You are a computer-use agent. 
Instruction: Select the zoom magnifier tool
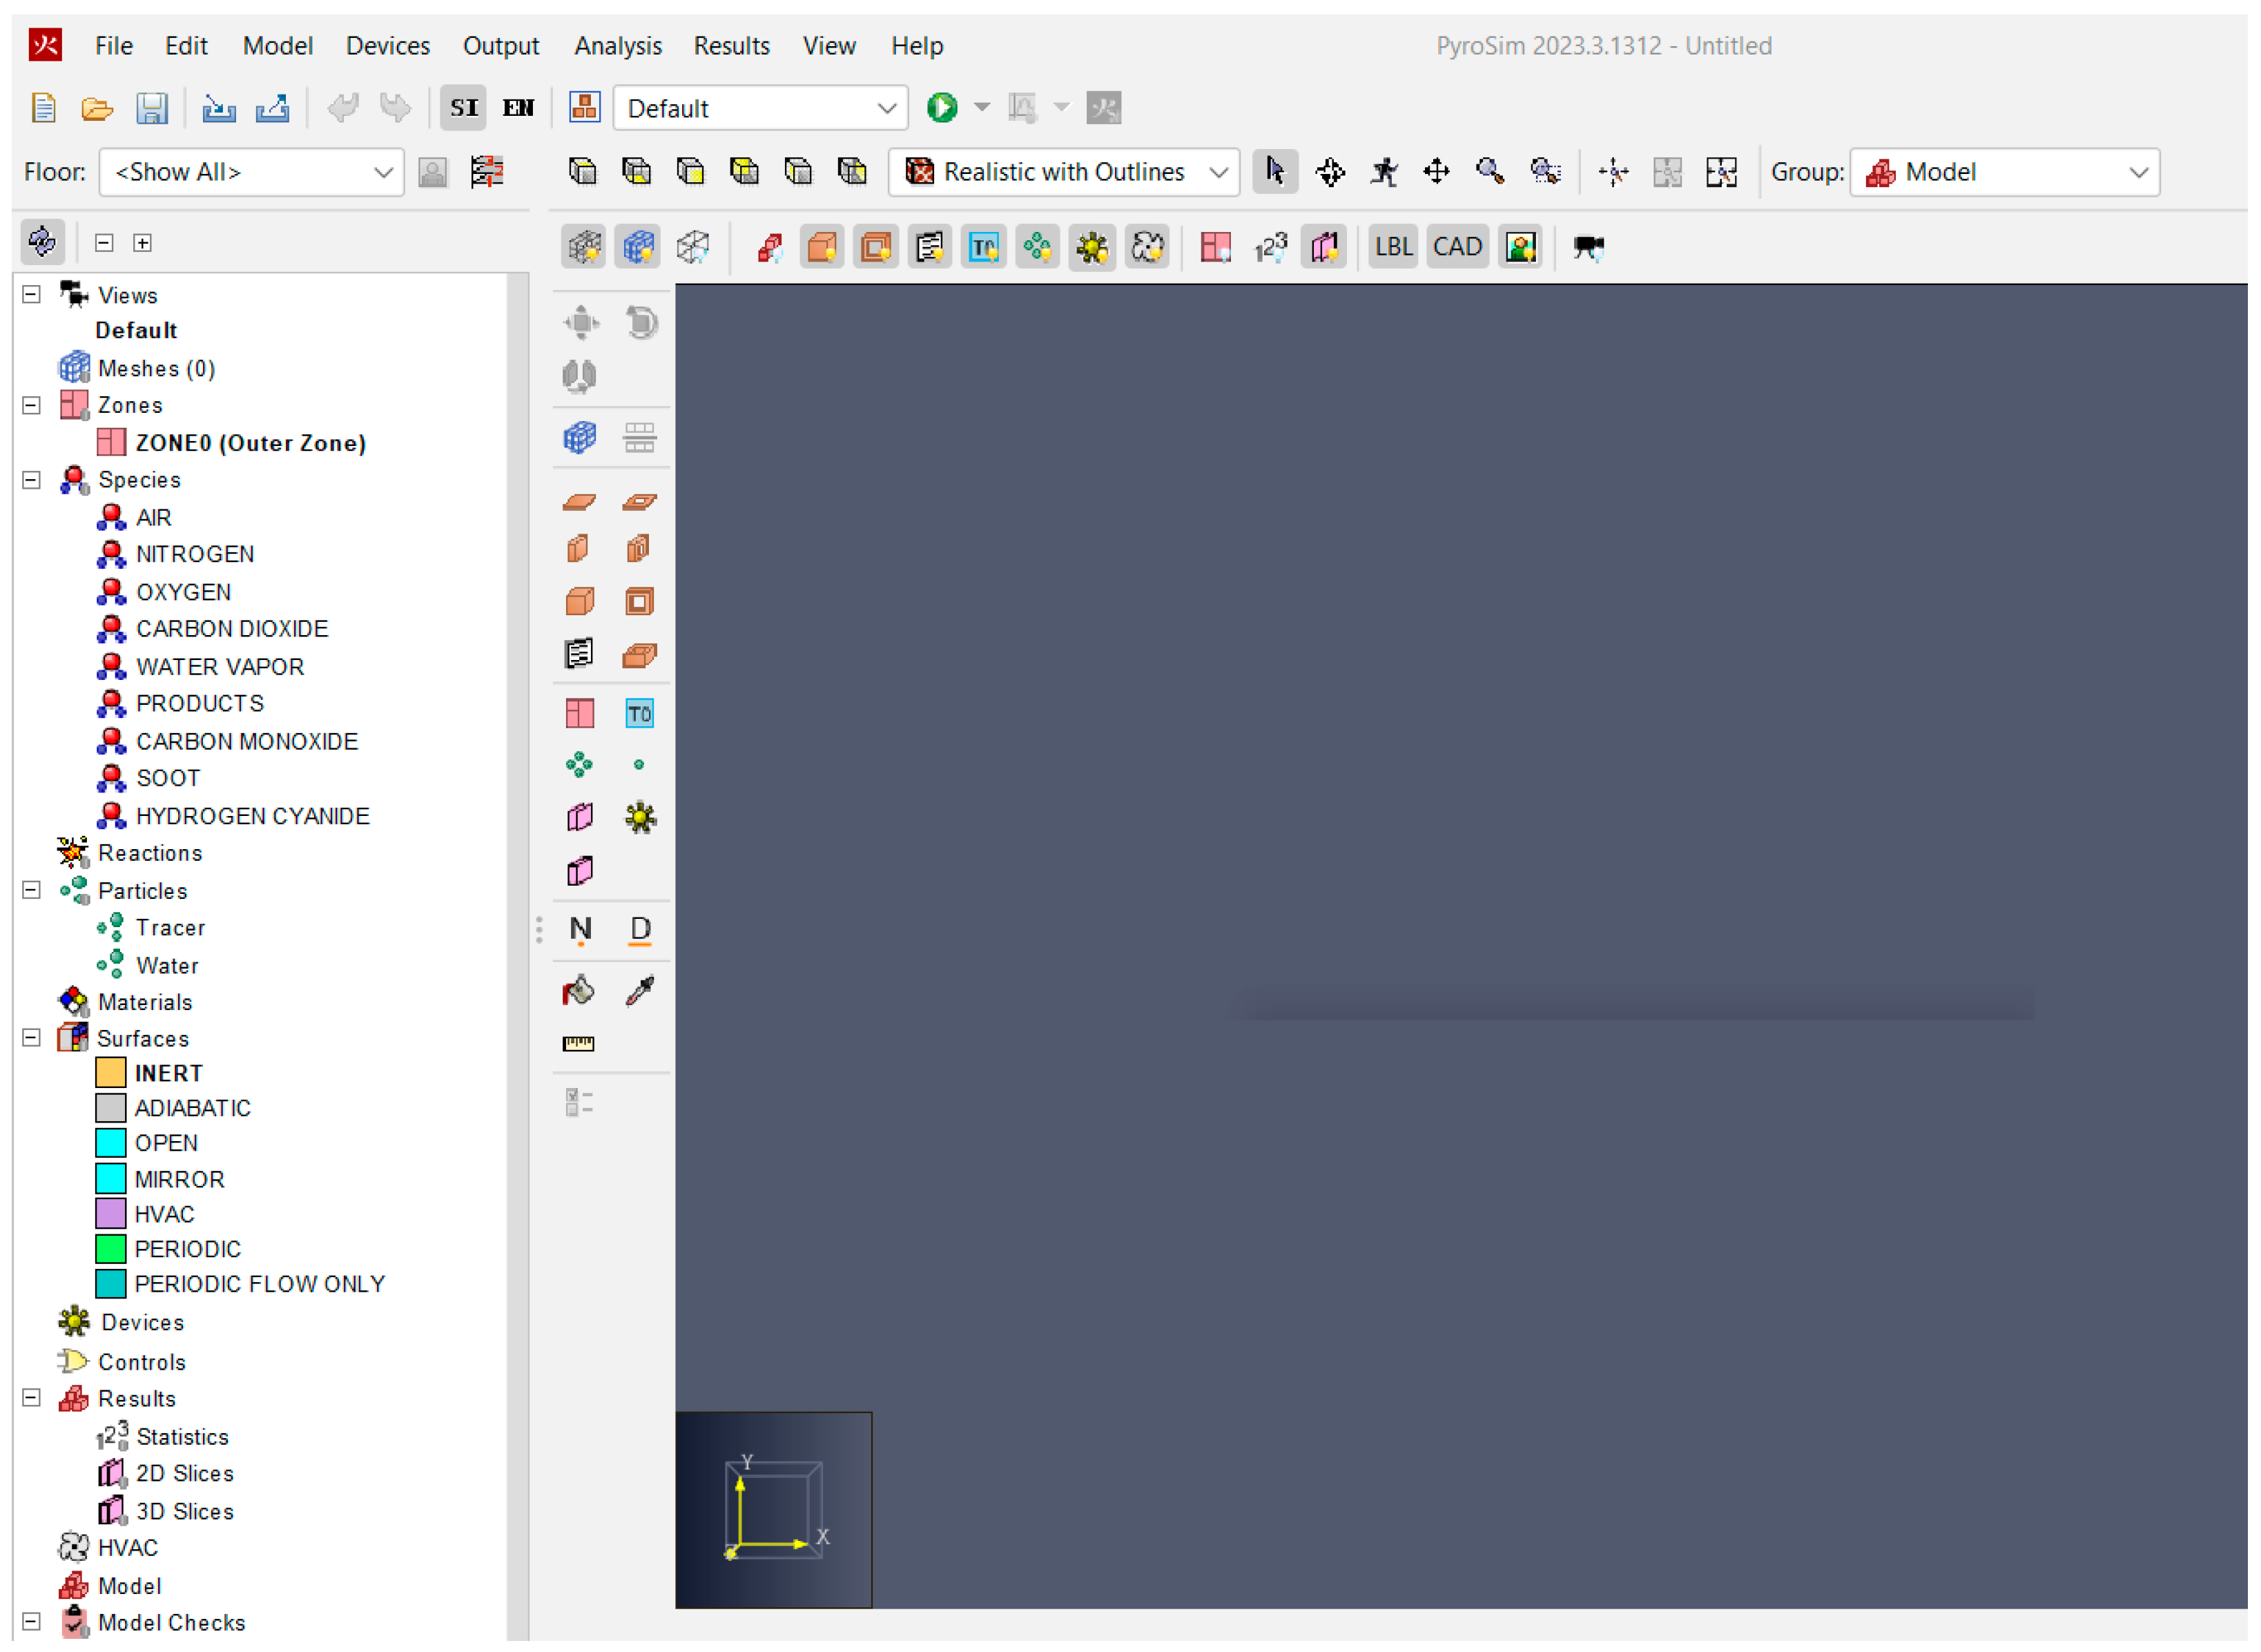click(1490, 172)
